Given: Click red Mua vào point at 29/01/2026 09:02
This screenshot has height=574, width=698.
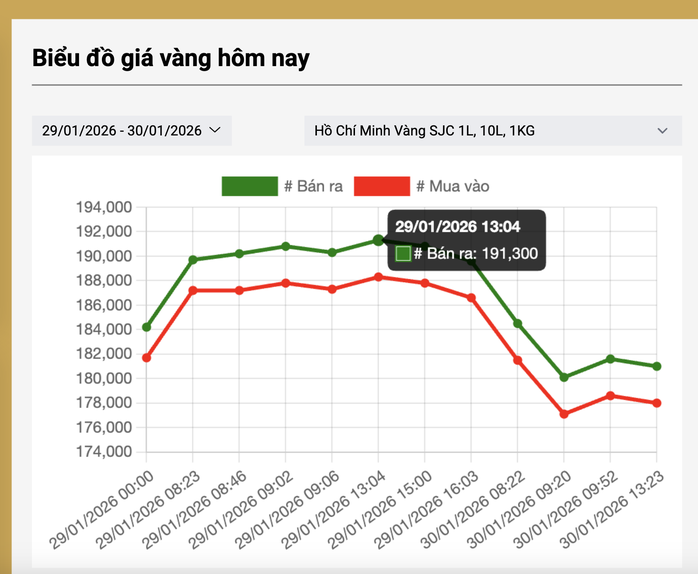Looking at the screenshot, I should tap(286, 283).
